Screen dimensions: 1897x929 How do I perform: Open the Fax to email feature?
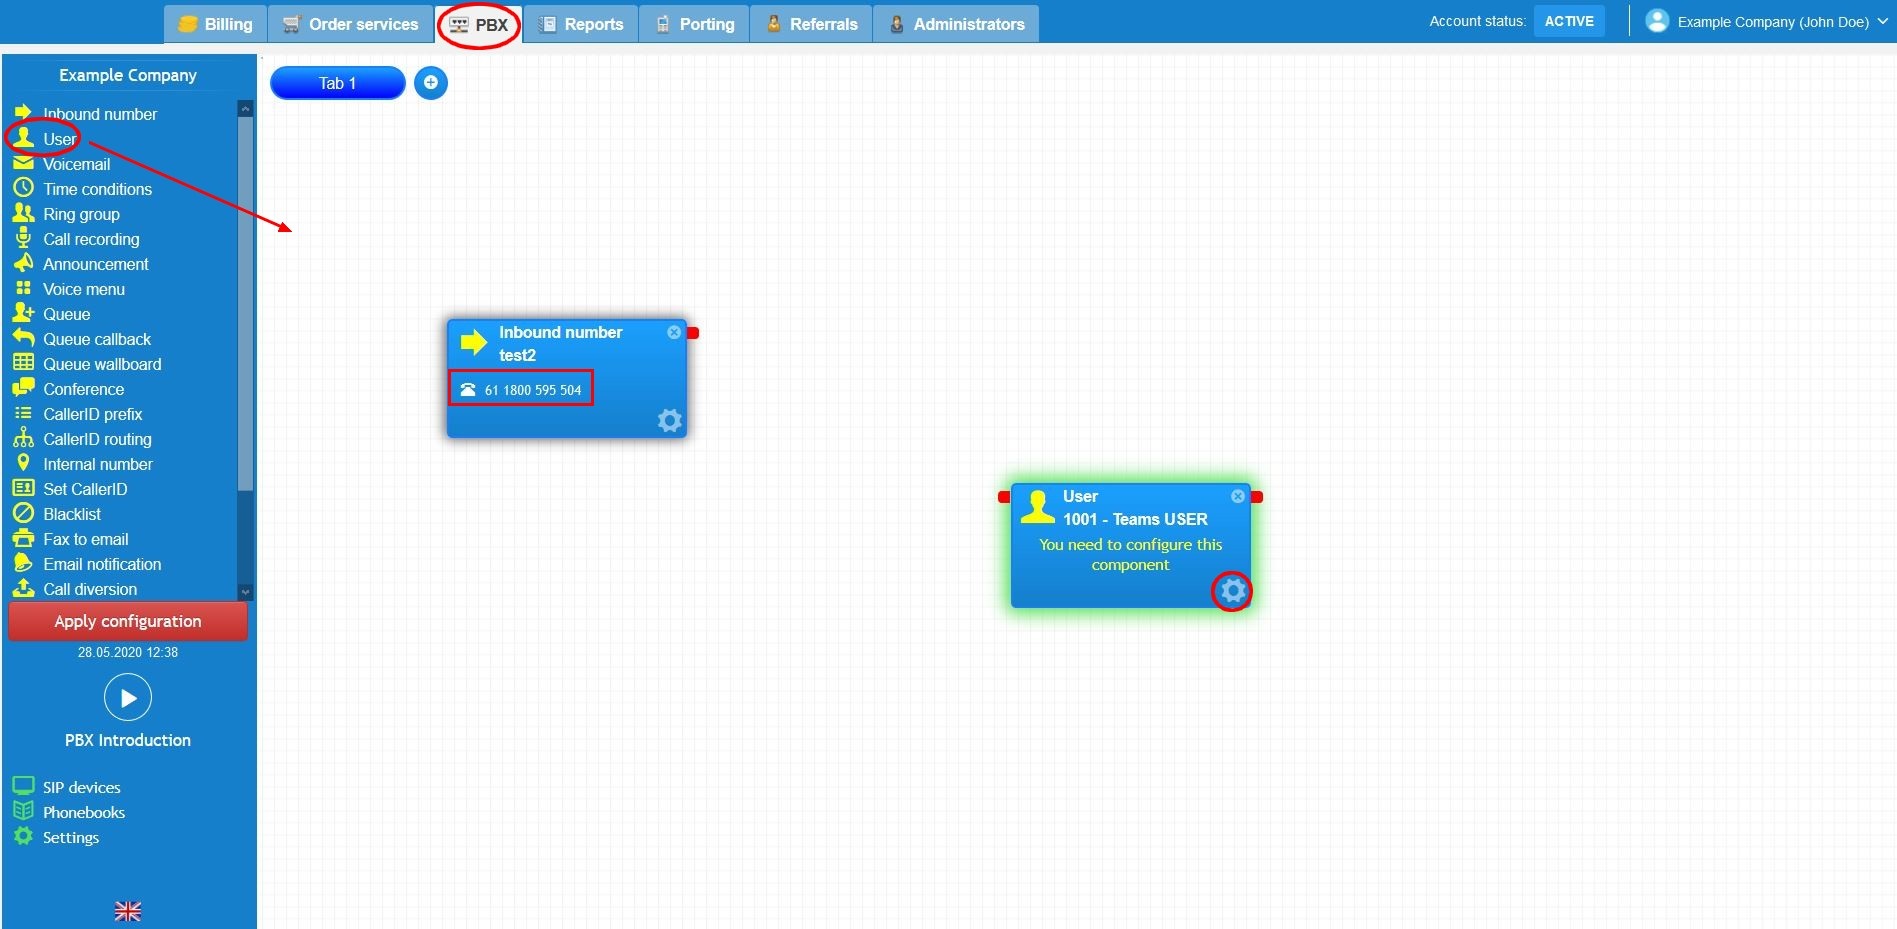(x=84, y=538)
